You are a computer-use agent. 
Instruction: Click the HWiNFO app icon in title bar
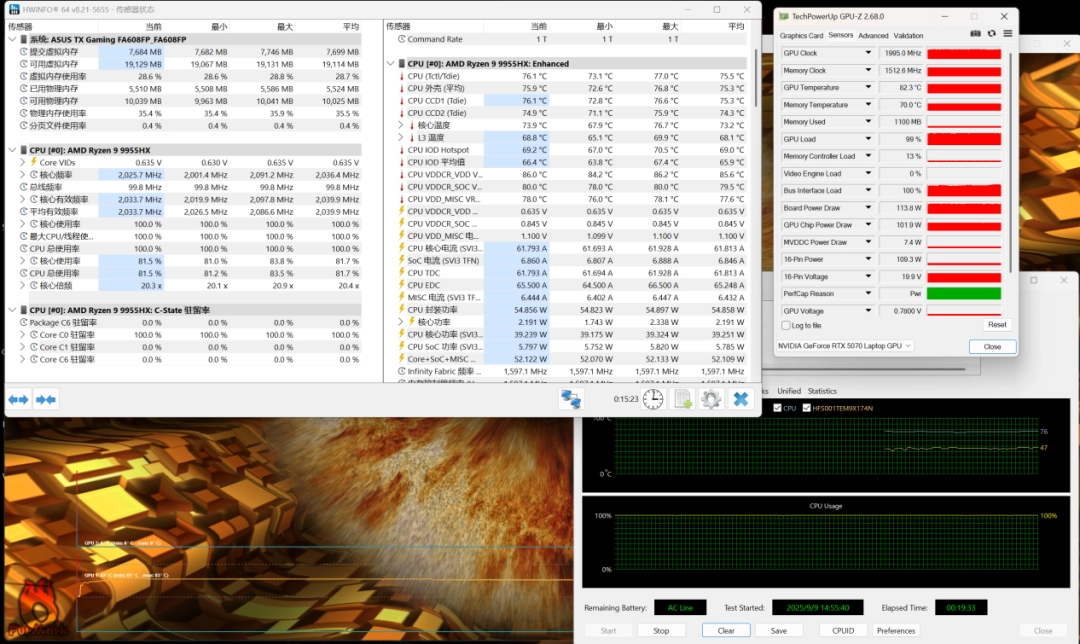(14, 10)
